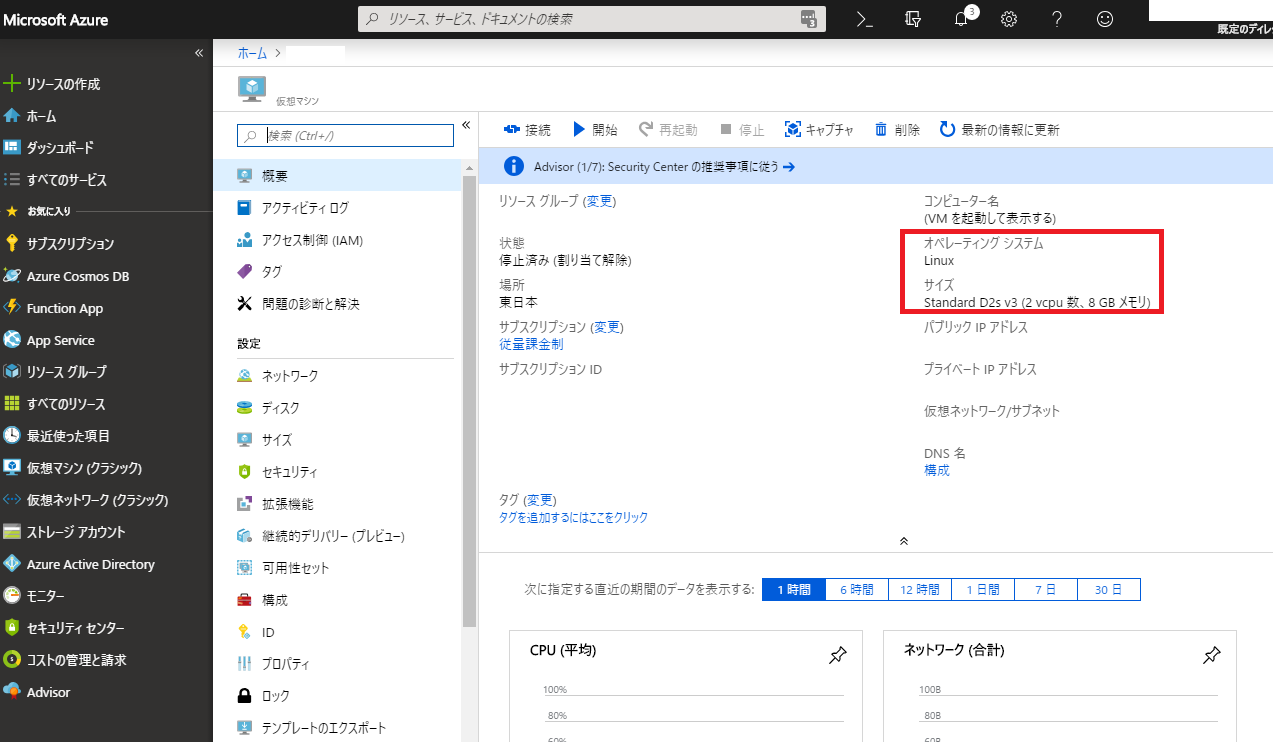Image resolution: width=1273 pixels, height=742 pixels.
Task: Click the キャプチャ capture button
Action: tap(819, 130)
